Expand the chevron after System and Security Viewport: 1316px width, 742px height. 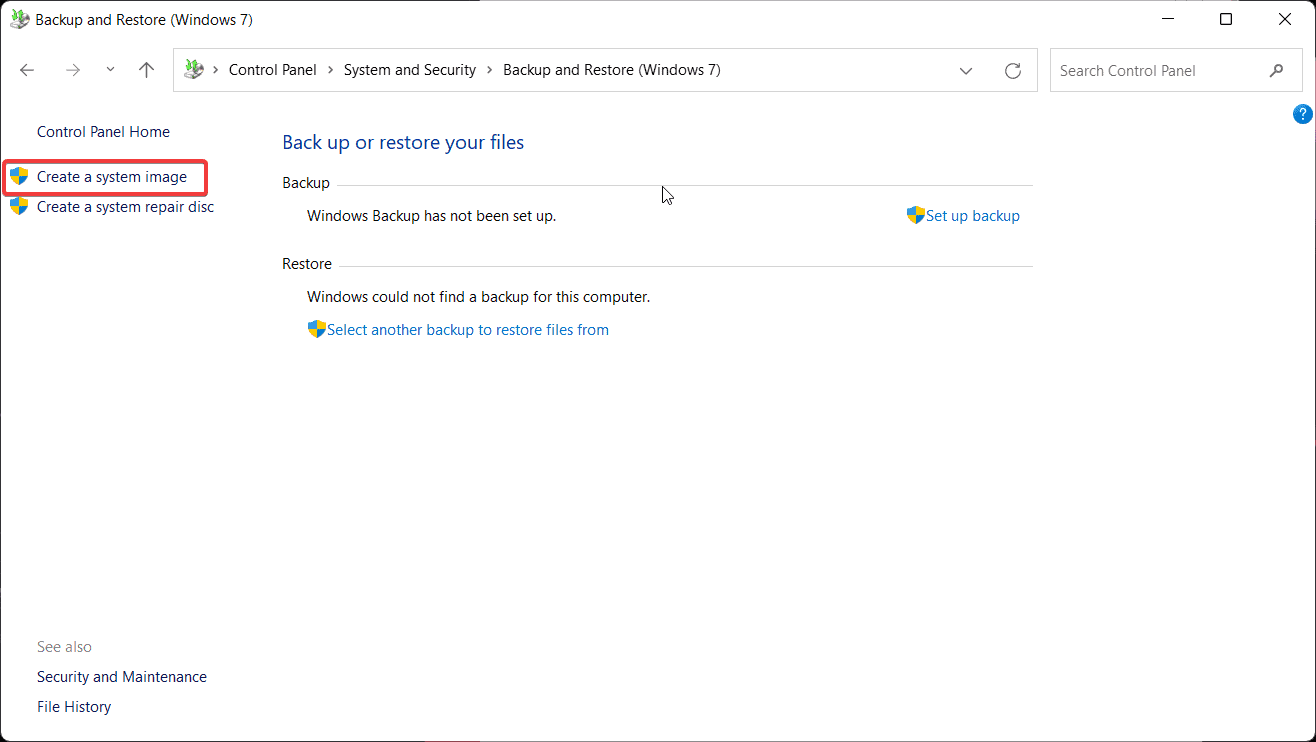(x=489, y=70)
